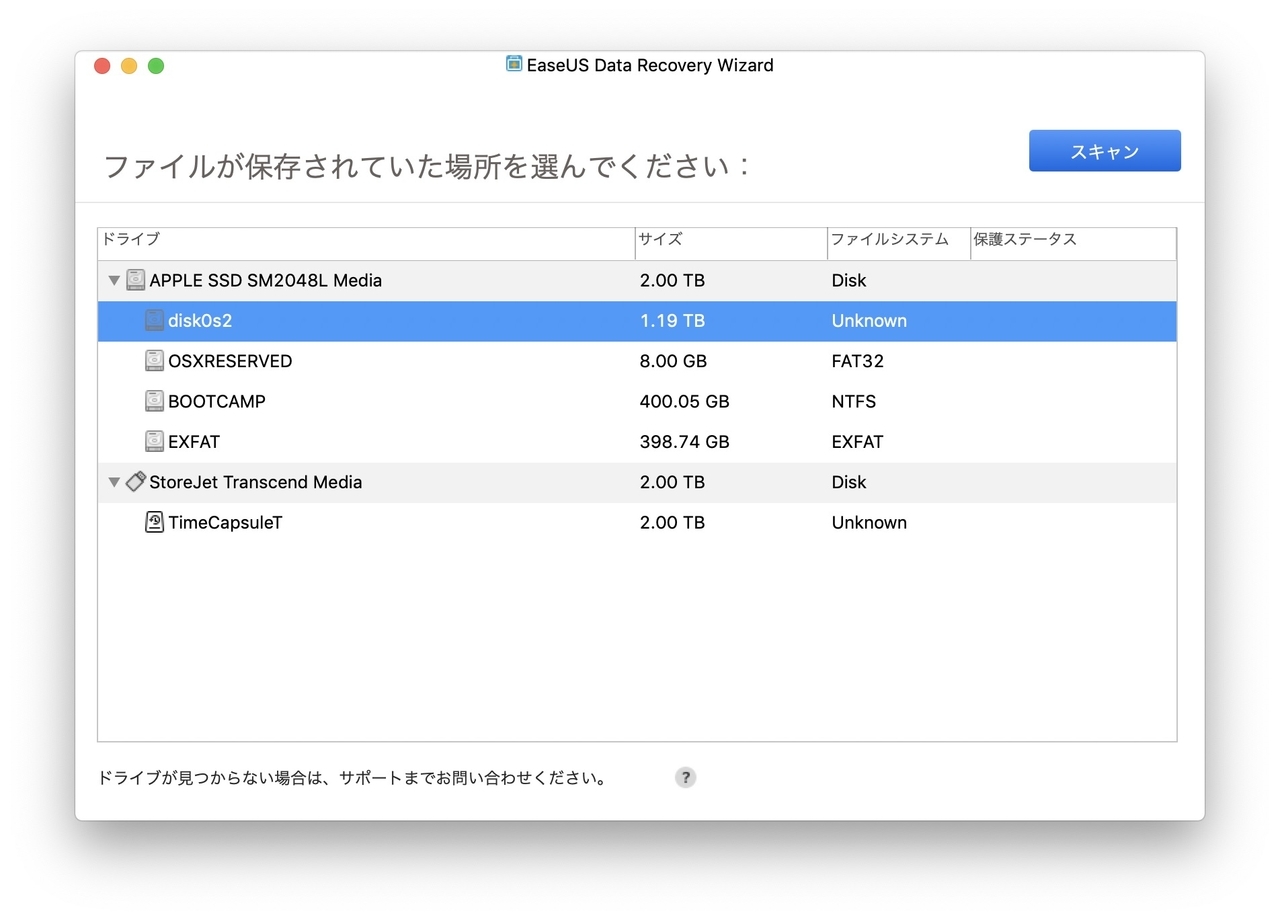
Task: Collapse the StoreJet Transcend Media group
Action: [x=114, y=482]
